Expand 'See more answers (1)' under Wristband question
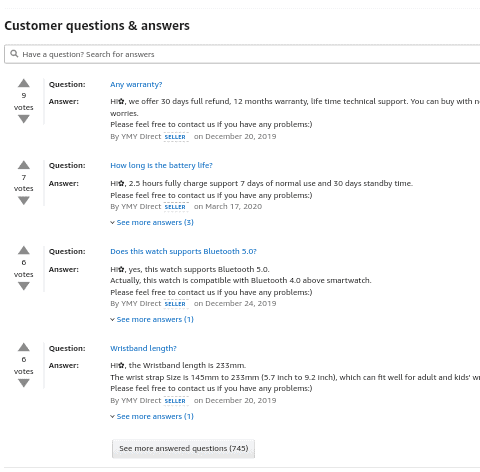 tap(152, 416)
